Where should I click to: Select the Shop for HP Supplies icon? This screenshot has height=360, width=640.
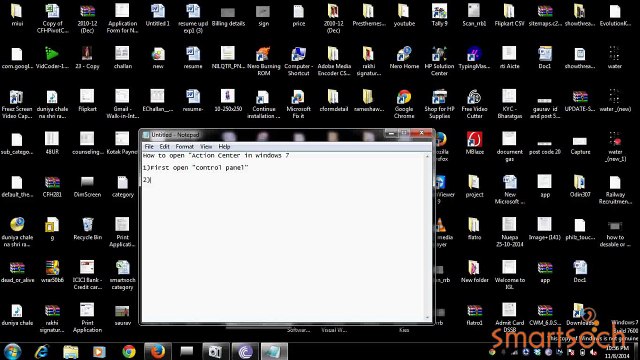pos(440,104)
